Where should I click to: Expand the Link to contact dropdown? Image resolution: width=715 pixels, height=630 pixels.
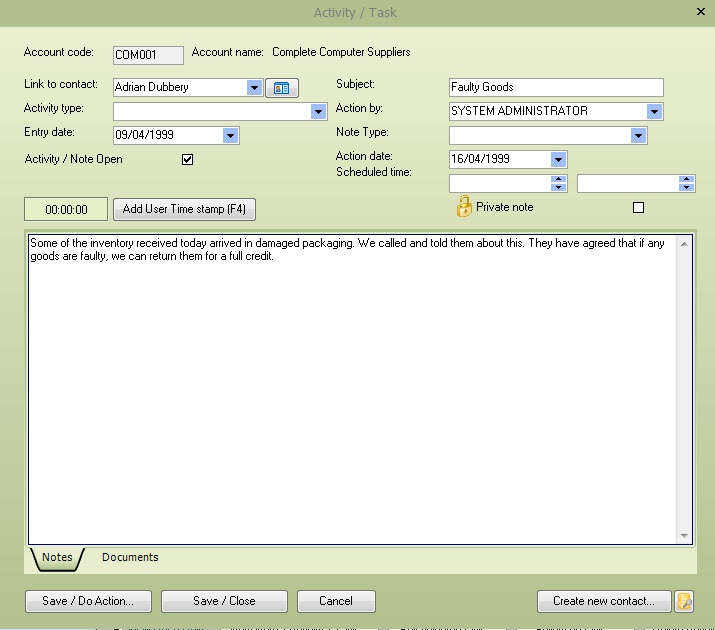click(x=254, y=88)
